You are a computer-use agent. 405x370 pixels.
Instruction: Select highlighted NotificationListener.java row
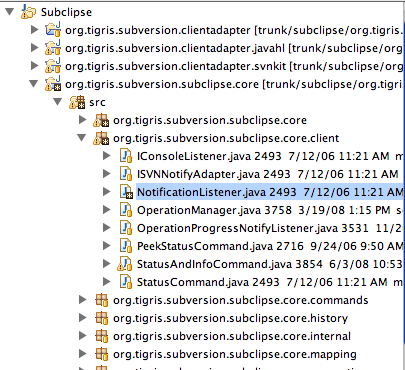click(269, 192)
